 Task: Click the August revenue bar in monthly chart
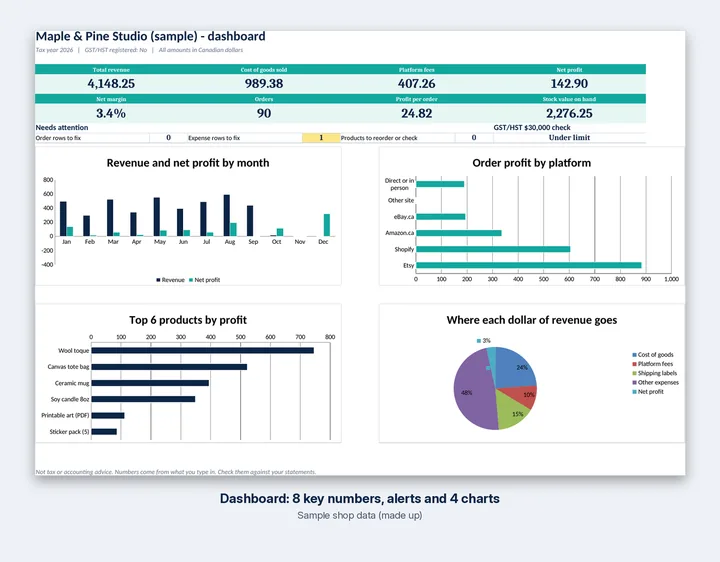[227, 215]
